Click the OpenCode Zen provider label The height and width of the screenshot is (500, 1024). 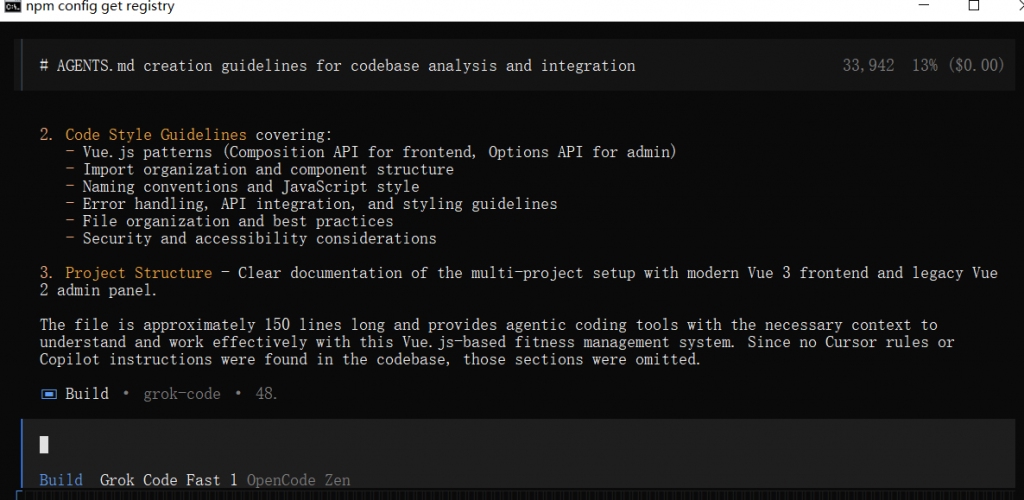[298, 480]
